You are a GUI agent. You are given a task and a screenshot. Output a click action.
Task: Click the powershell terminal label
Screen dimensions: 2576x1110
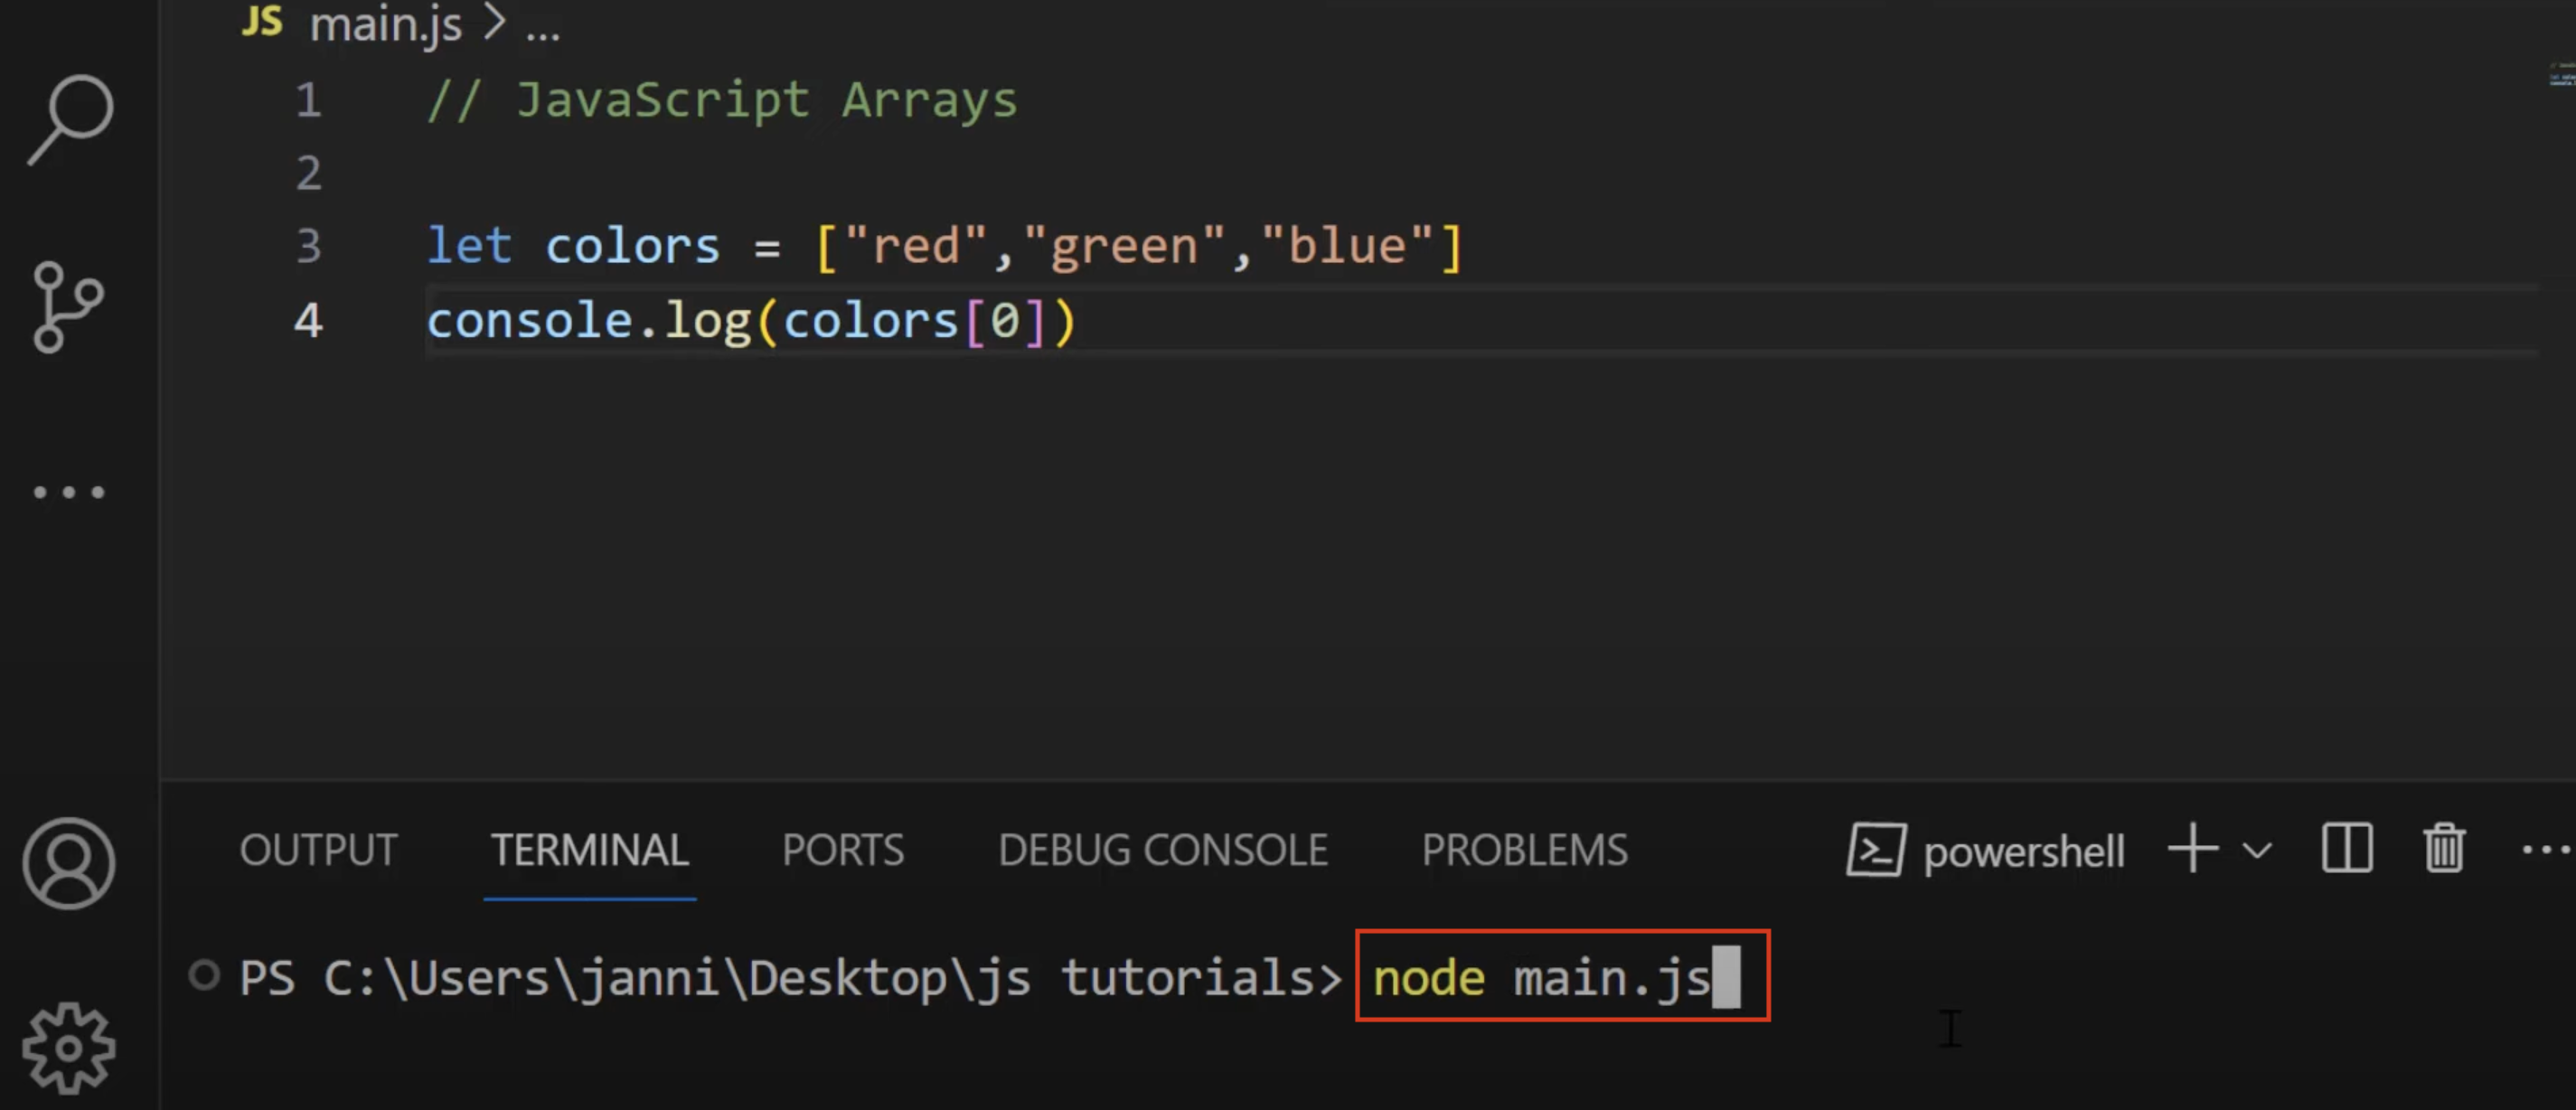[x=2024, y=852]
